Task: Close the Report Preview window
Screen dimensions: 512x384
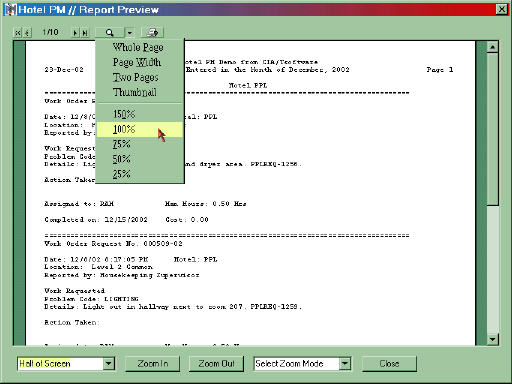Action: click(502, 9)
